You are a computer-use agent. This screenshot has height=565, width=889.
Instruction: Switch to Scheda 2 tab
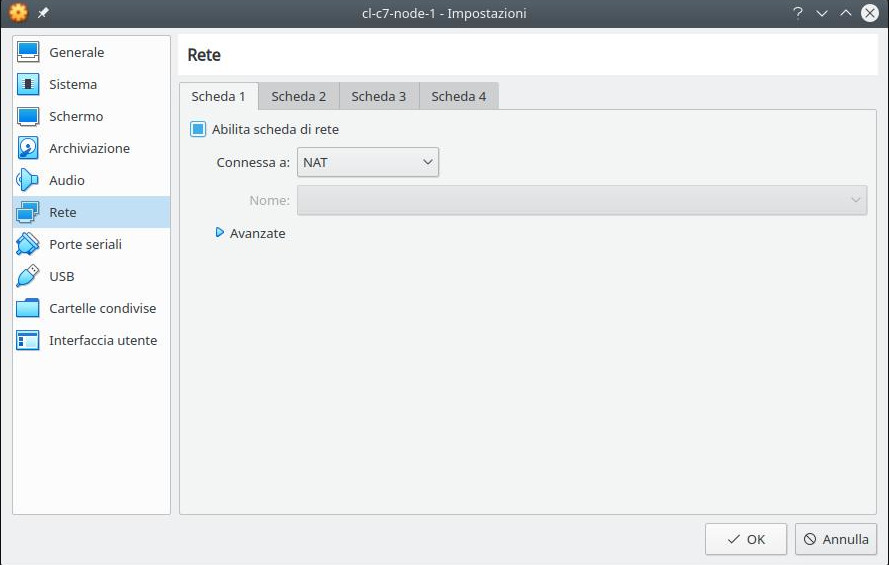[298, 96]
